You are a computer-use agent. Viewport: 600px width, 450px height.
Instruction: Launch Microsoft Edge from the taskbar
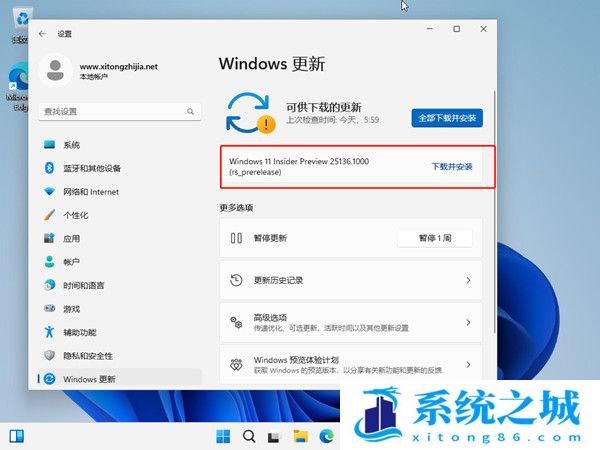(326, 436)
